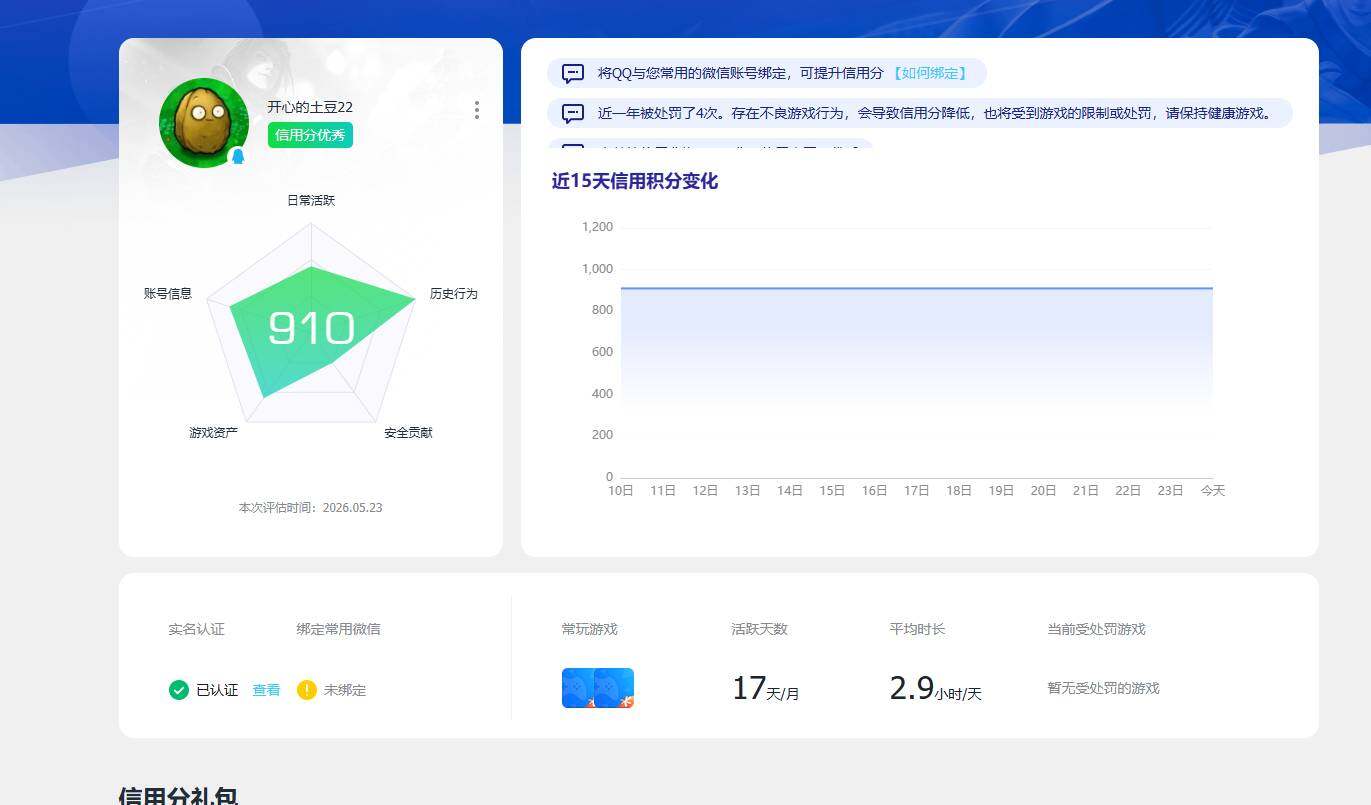Click the 2.9小时/天 average duration value
Viewport: 1371px width, 805px height.
coord(936,689)
